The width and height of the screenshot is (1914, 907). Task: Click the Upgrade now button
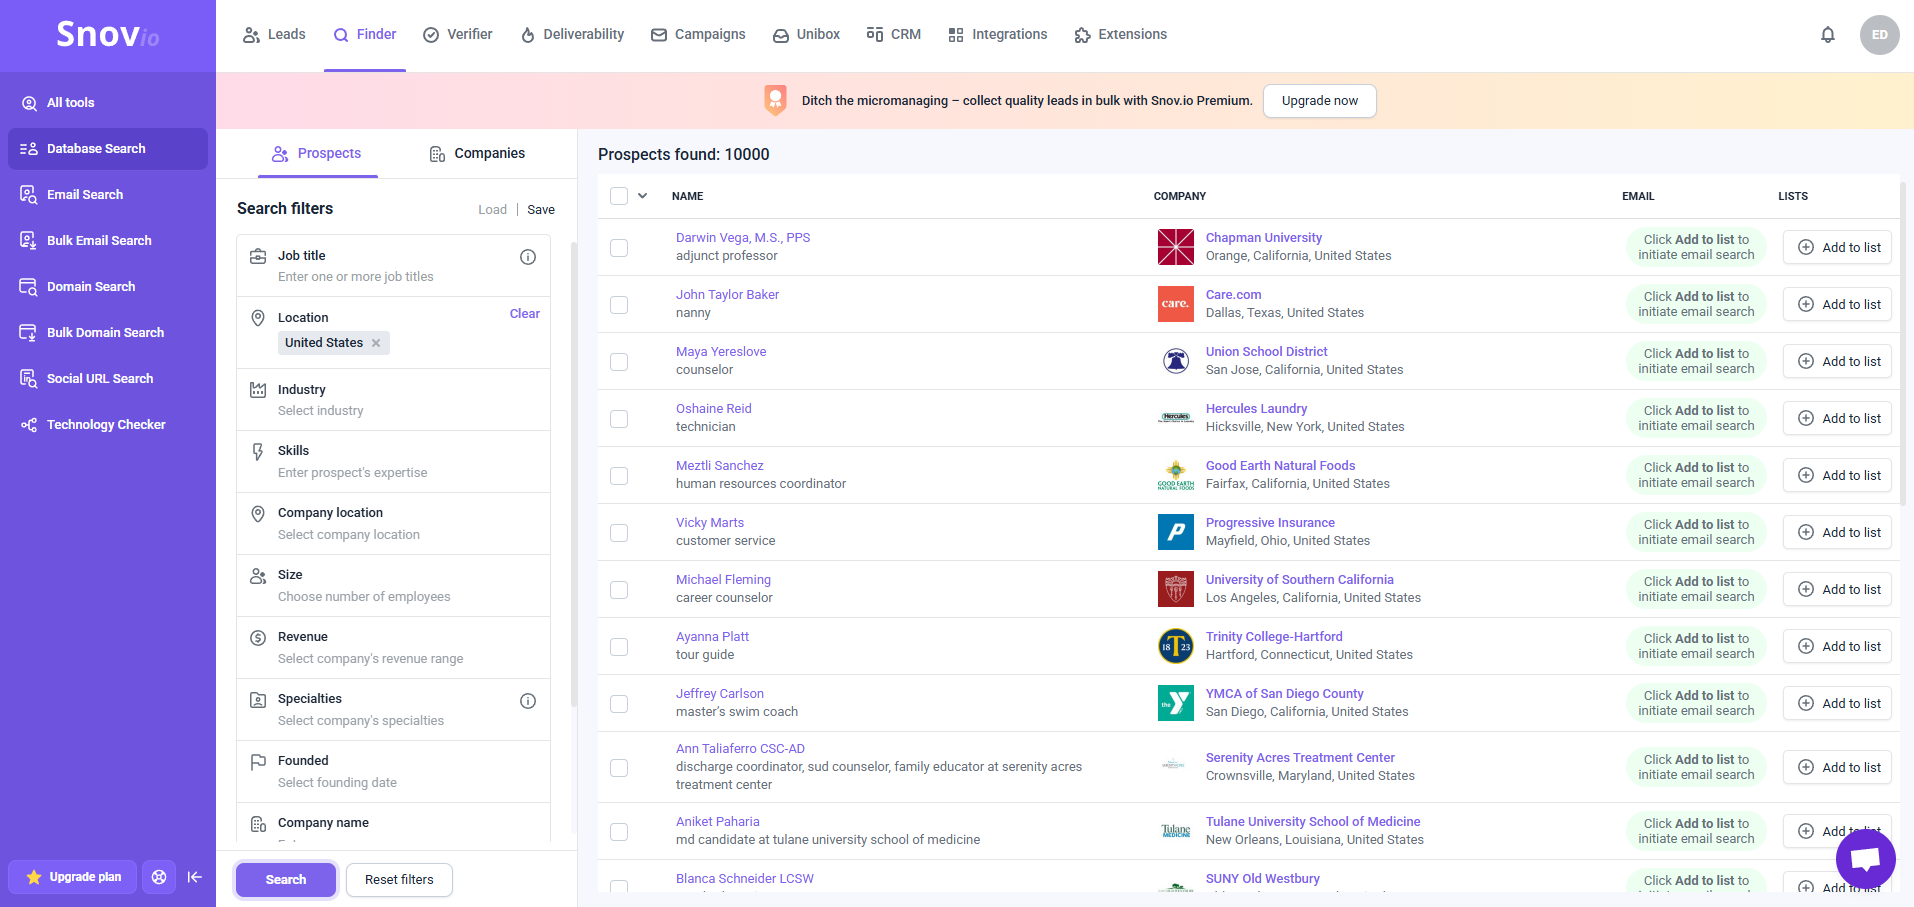[x=1319, y=100]
